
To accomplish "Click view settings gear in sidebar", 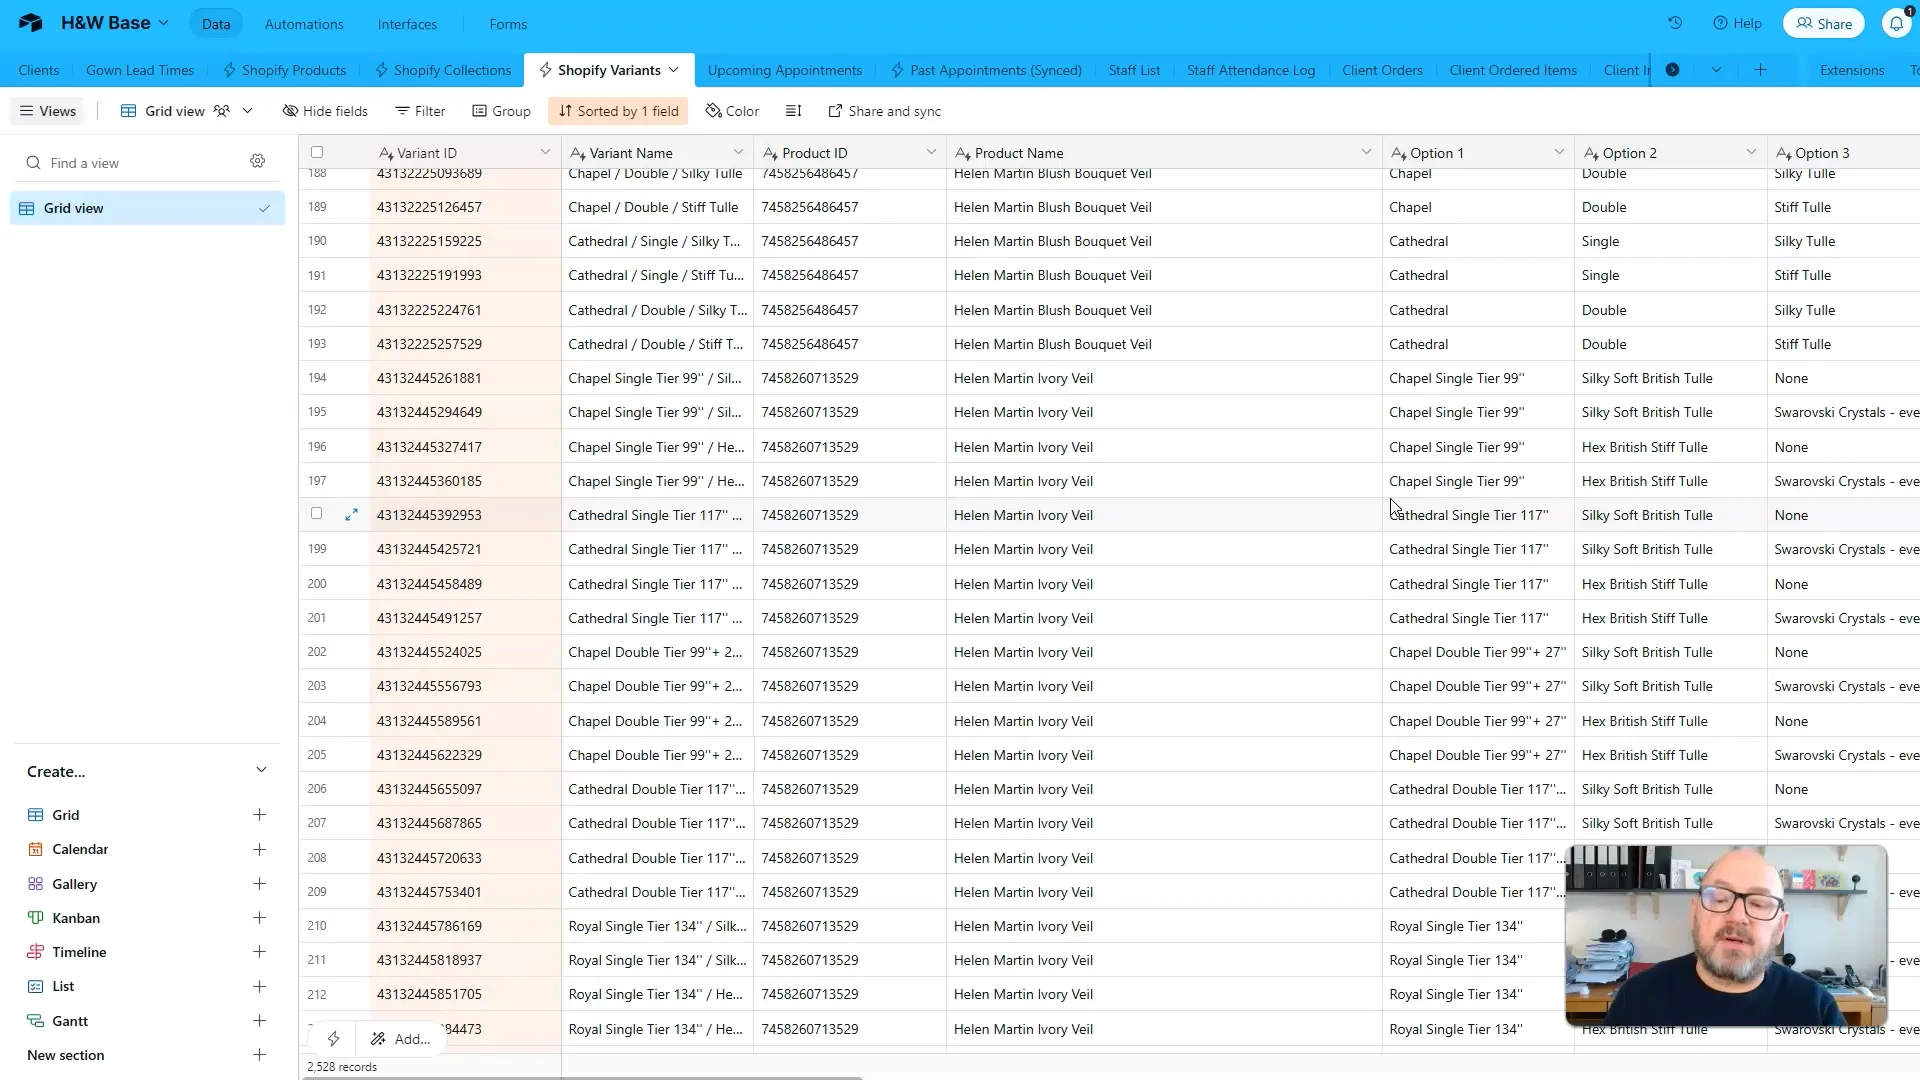I will pos(258,162).
